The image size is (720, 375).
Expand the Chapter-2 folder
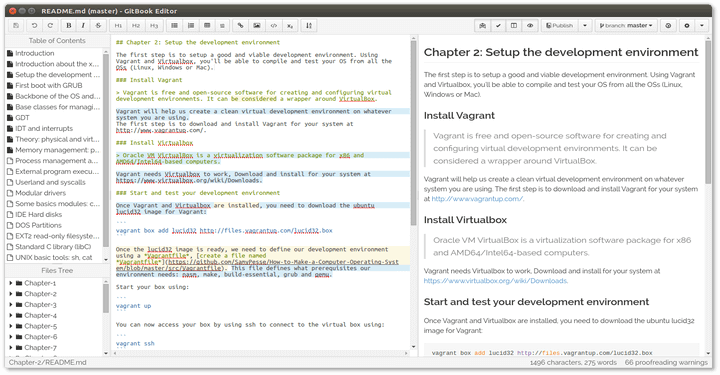[11, 294]
